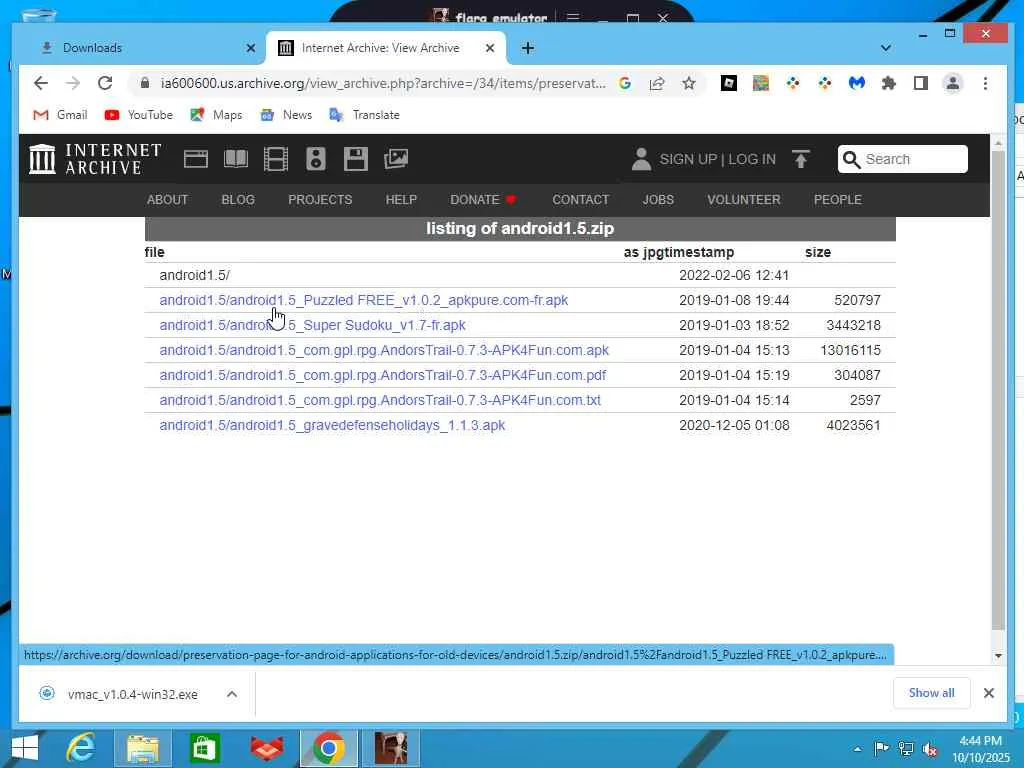Viewport: 1024px width, 768px height.
Task: Open YouTube bookmark
Action: tap(138, 115)
